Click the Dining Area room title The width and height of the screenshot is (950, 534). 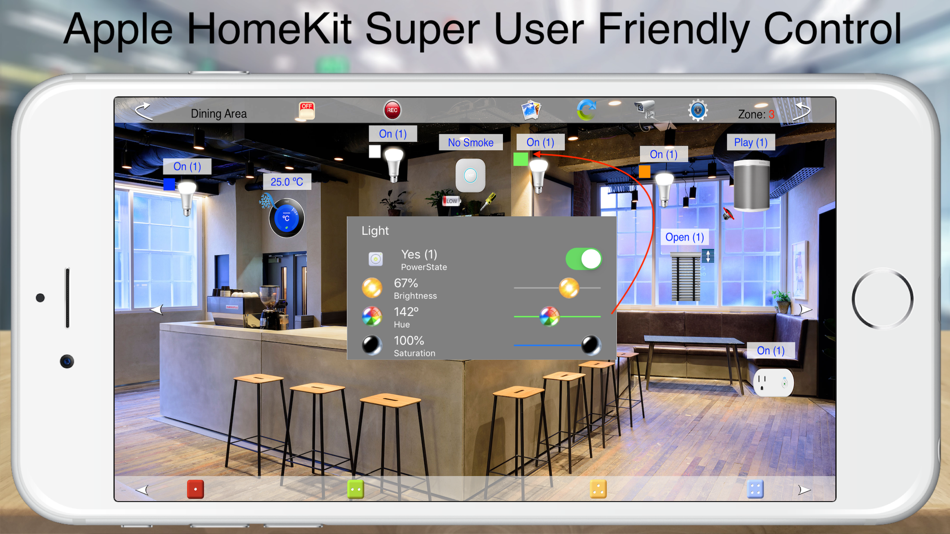point(219,113)
